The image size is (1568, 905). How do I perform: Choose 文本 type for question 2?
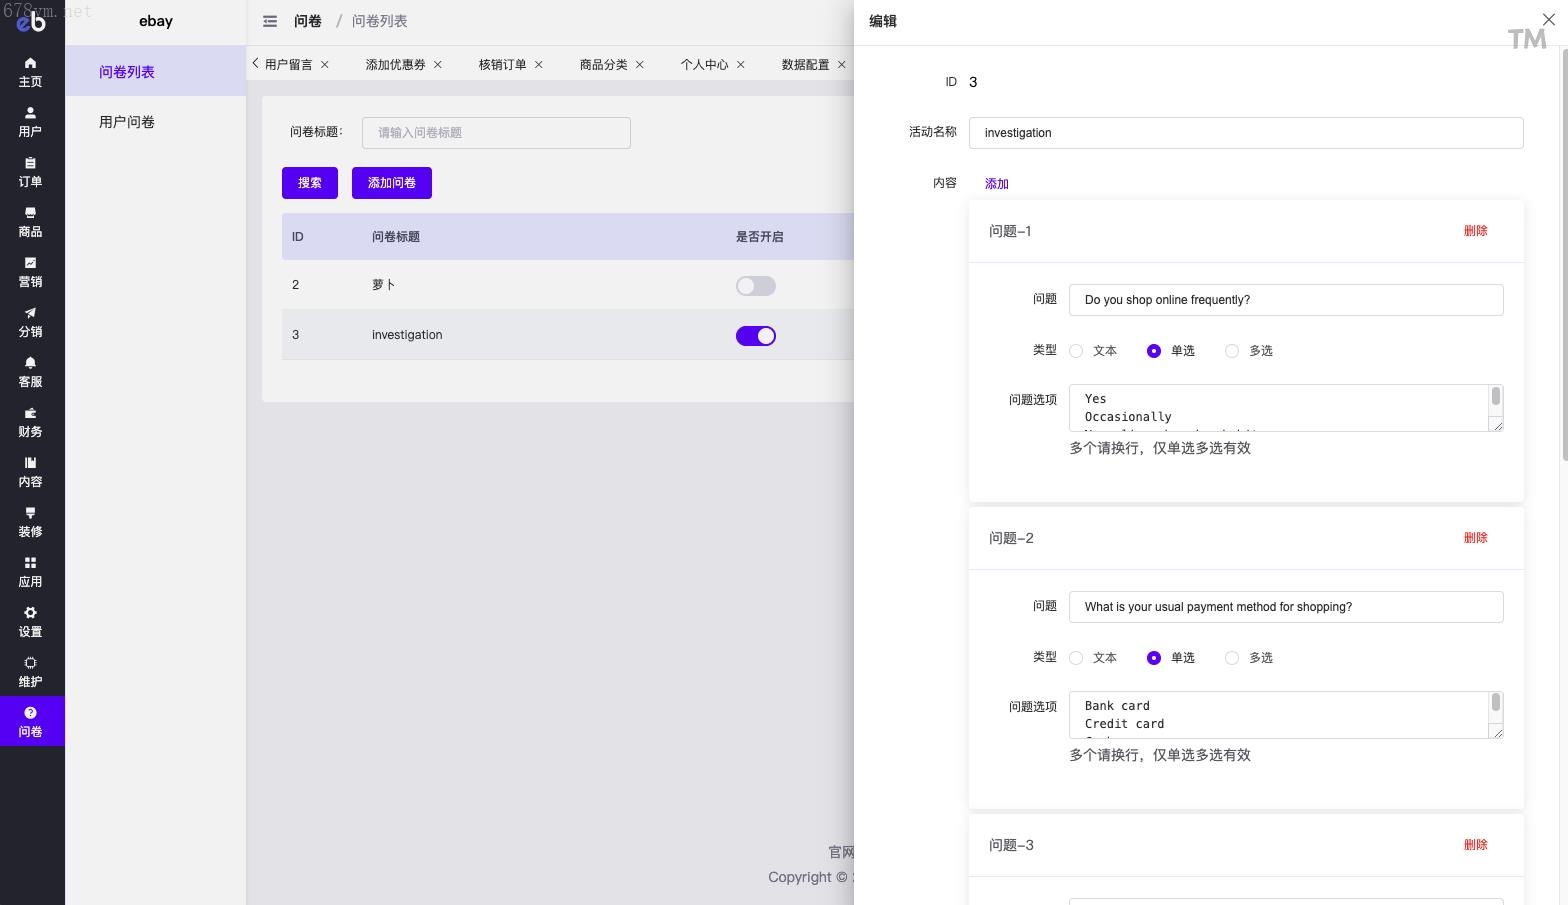click(x=1076, y=658)
